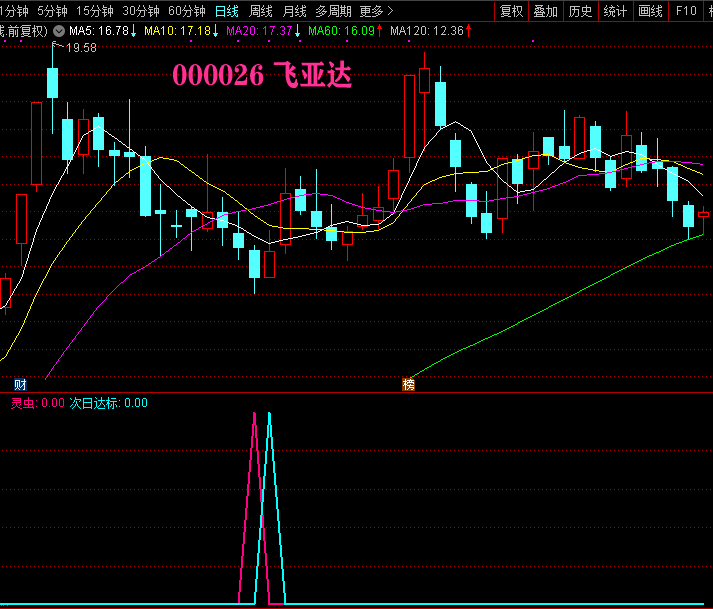Screen dimensions: 713x609
Task: Expand the 更多 periods menu
Action: (x=377, y=11)
